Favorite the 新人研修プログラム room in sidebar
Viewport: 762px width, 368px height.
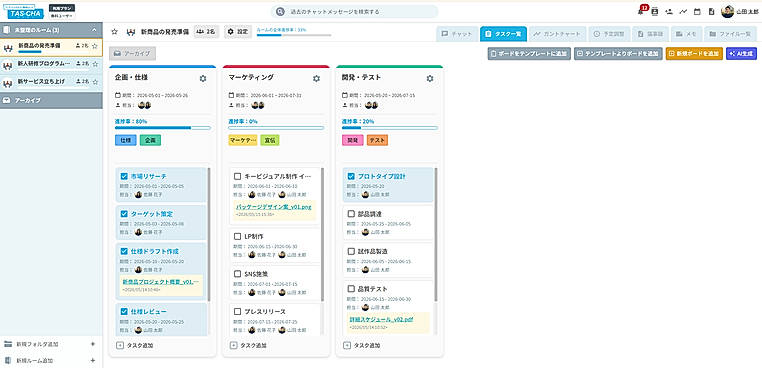coord(95,64)
